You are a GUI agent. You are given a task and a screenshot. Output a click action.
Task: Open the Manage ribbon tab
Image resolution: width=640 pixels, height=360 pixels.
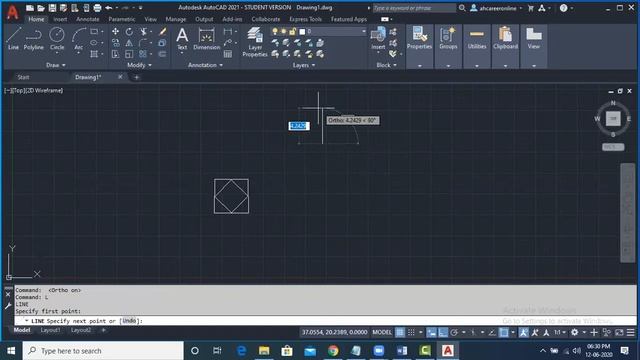point(176,19)
